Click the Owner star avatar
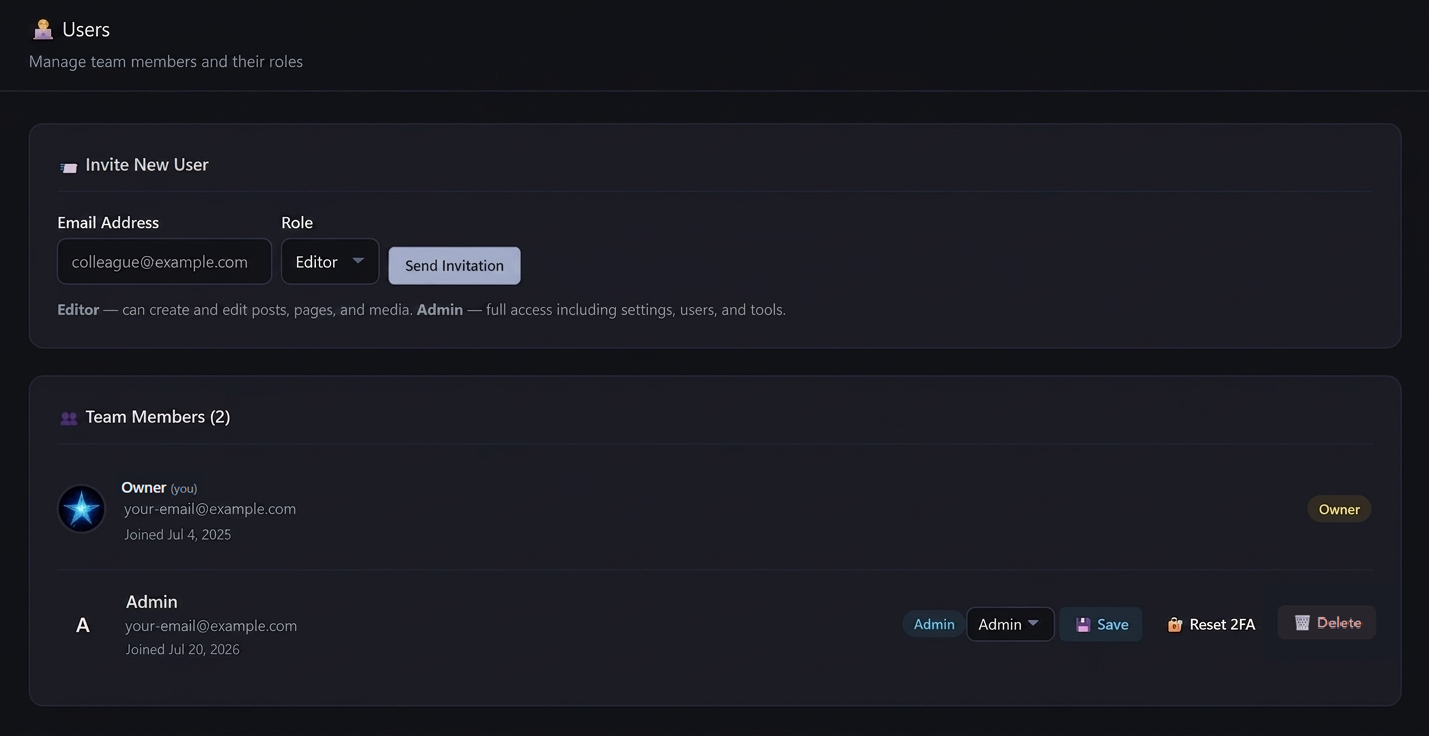Image resolution: width=1429 pixels, height=736 pixels. click(x=81, y=509)
